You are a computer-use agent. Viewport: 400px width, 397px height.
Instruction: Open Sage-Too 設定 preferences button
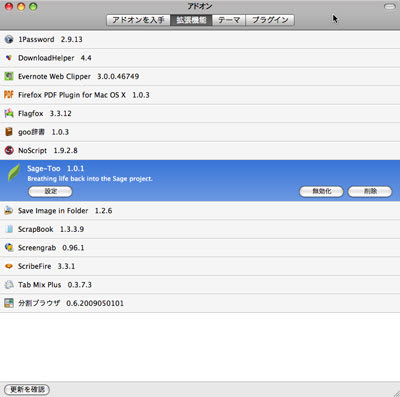pyautogui.click(x=50, y=191)
